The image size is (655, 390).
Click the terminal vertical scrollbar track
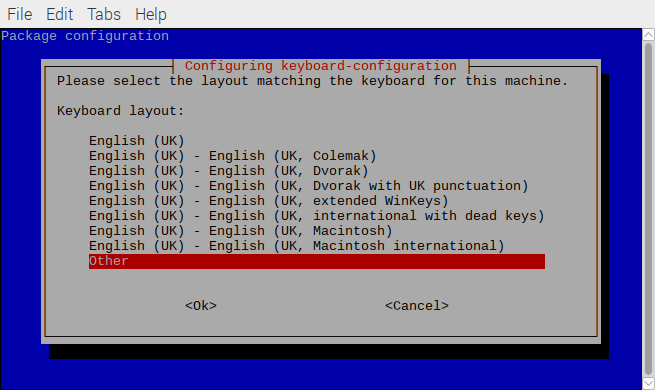[648, 209]
